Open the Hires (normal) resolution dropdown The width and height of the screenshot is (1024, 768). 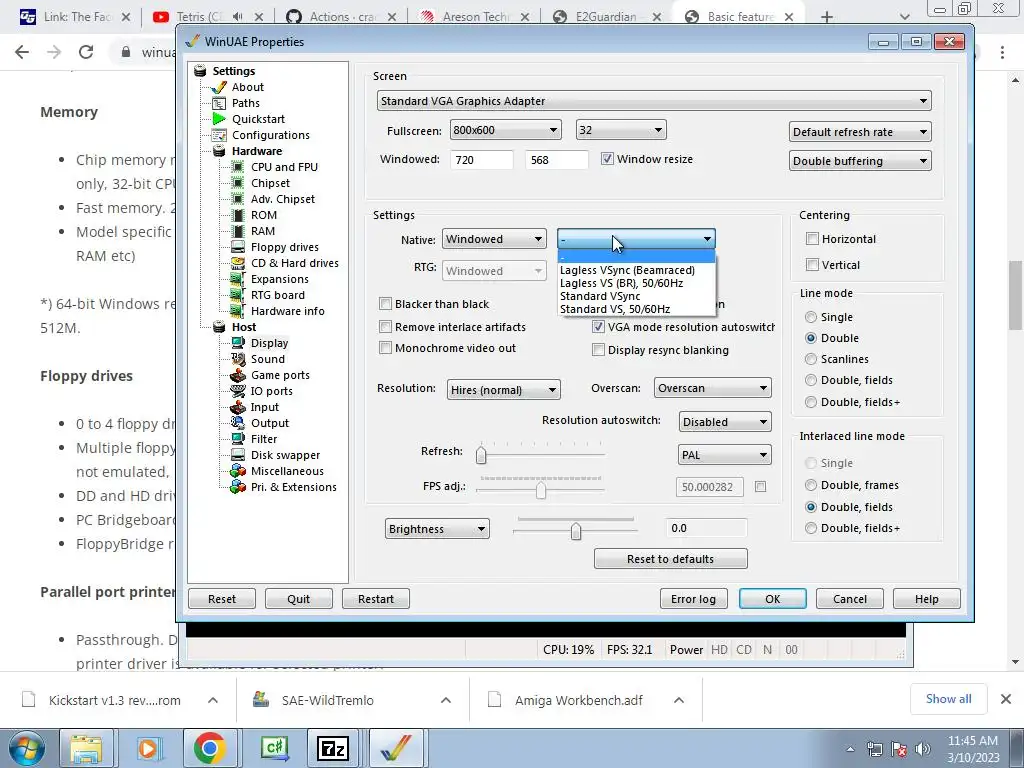pos(504,390)
